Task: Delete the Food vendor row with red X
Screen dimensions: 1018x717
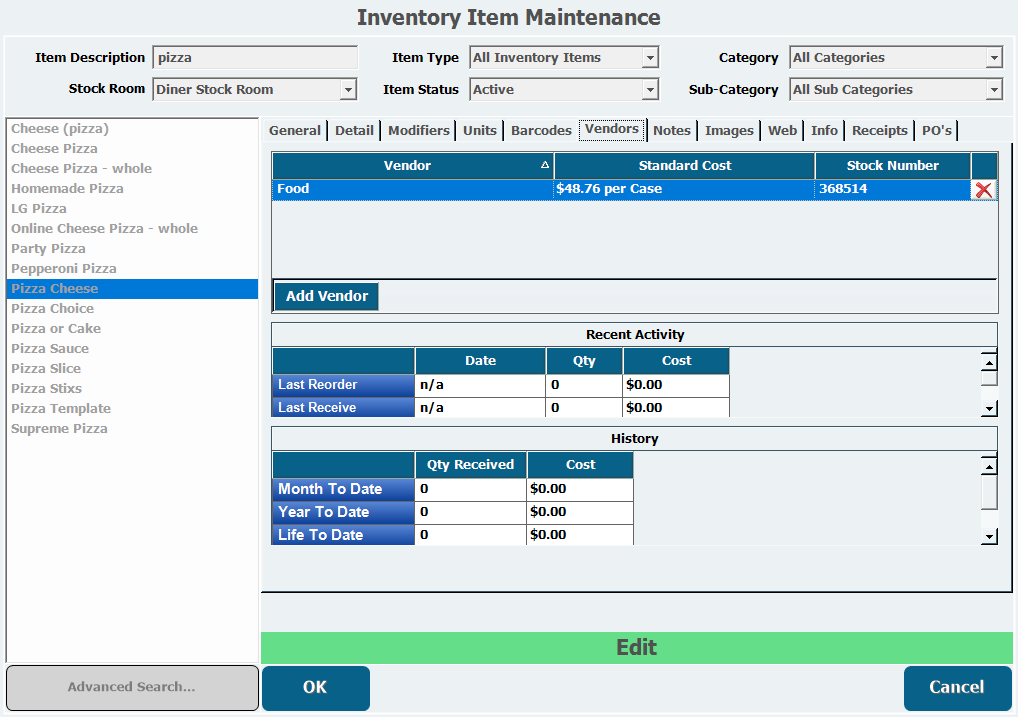Action: pos(984,189)
